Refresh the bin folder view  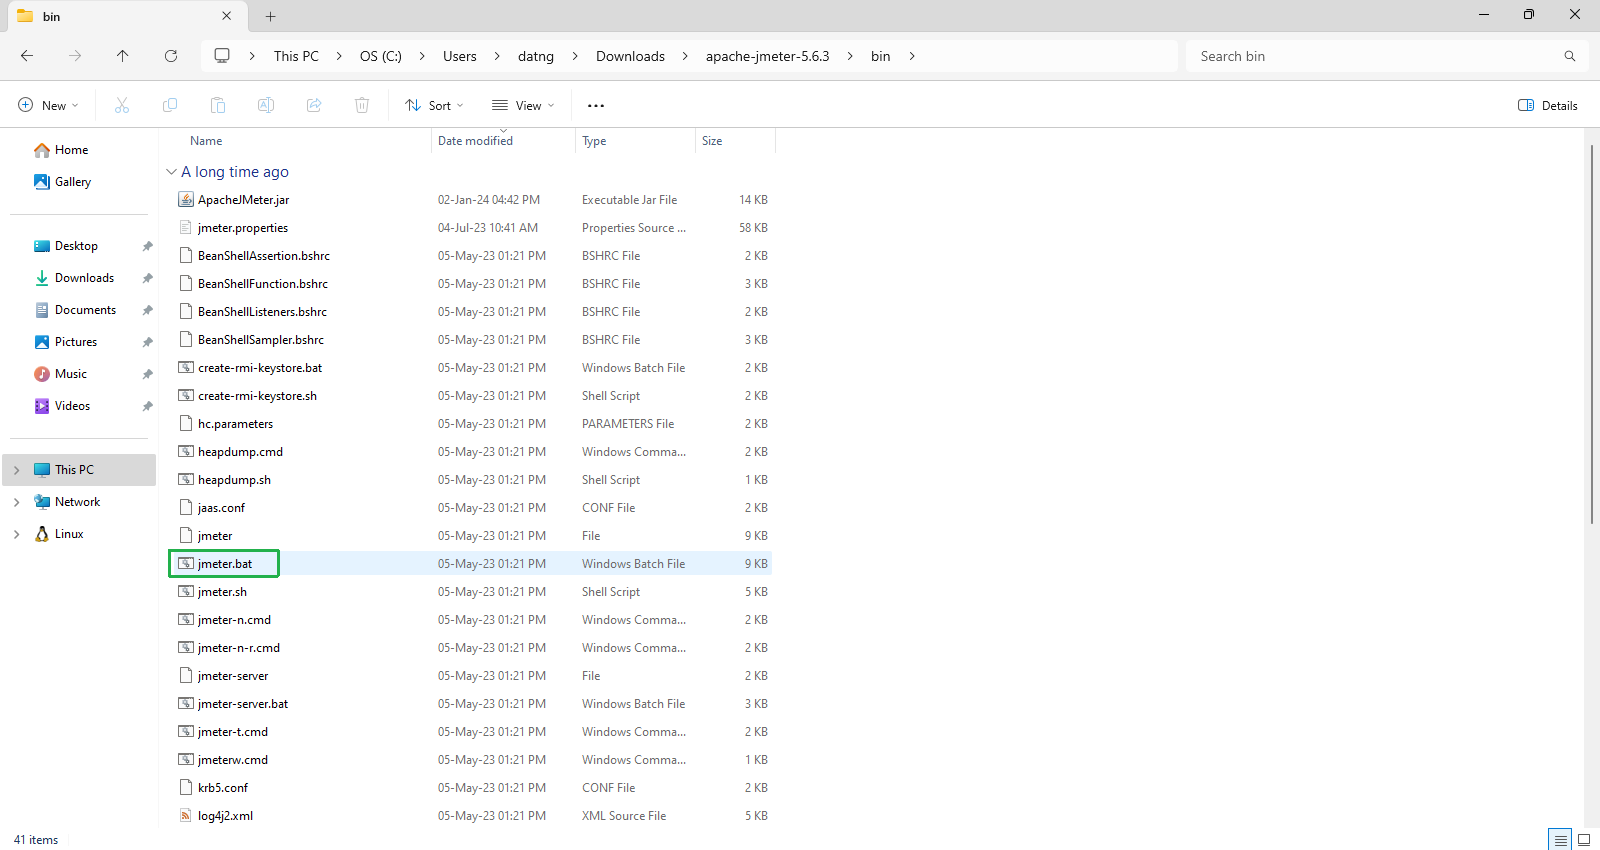tap(171, 56)
